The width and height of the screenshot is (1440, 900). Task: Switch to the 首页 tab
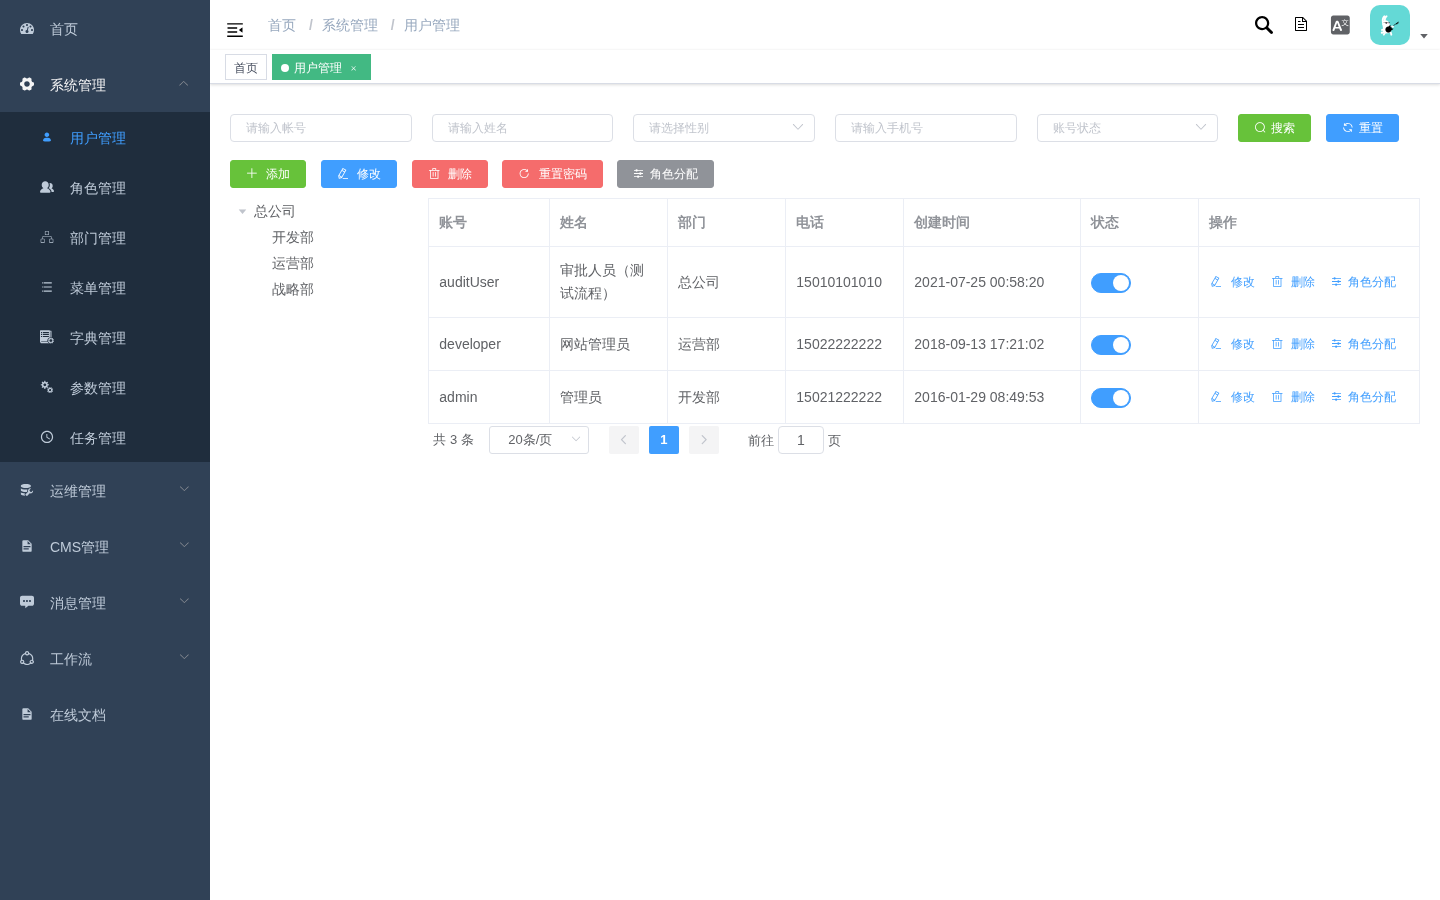tap(246, 67)
